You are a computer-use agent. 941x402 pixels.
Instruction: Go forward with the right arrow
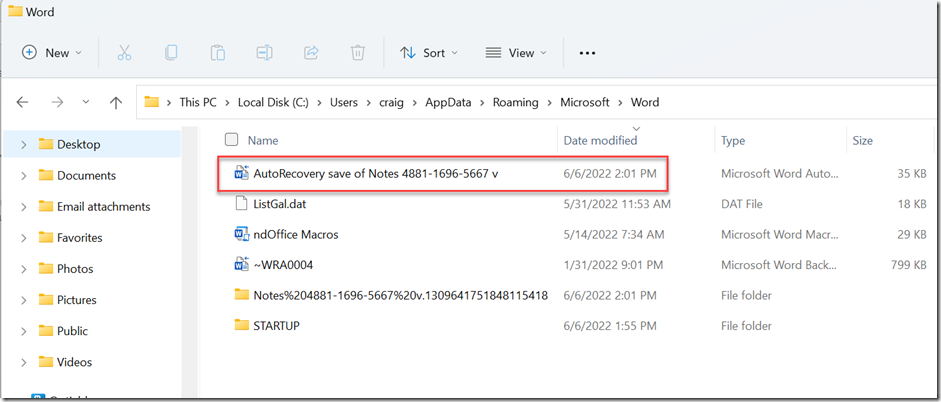point(57,103)
